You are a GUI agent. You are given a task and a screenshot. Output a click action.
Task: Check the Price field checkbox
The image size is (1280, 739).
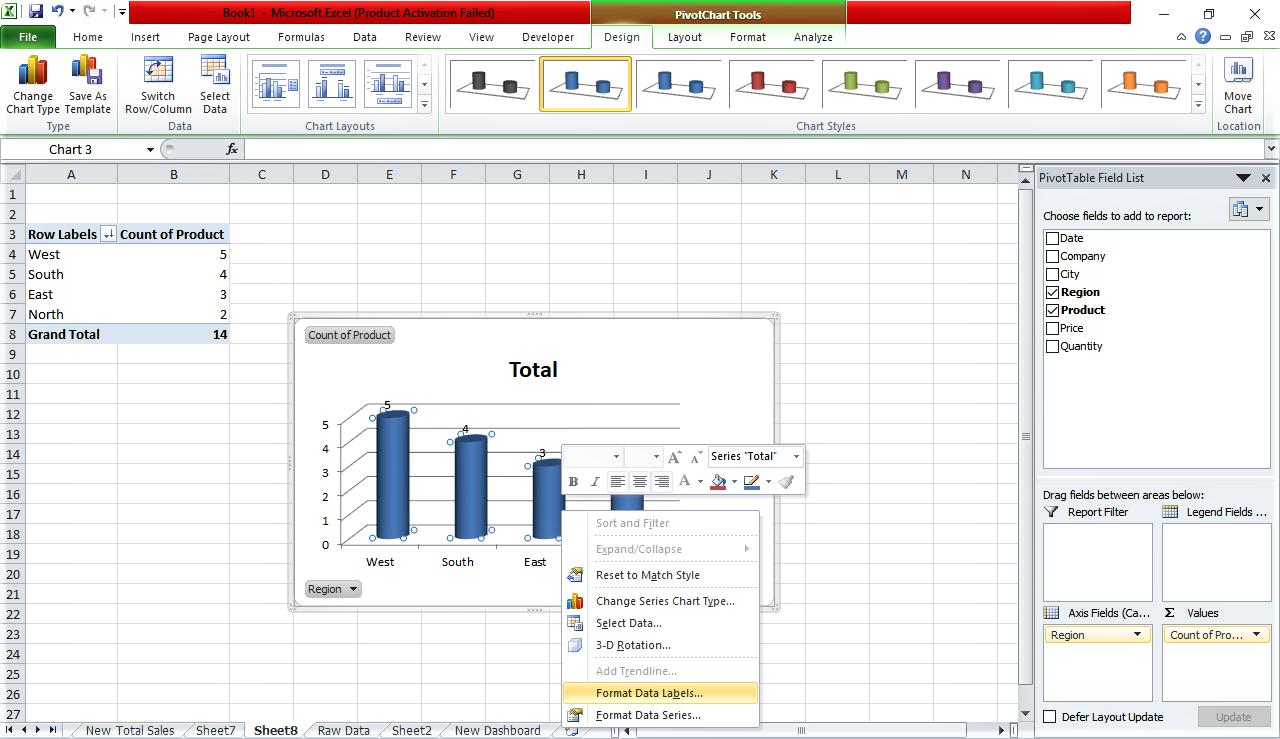pos(1052,328)
